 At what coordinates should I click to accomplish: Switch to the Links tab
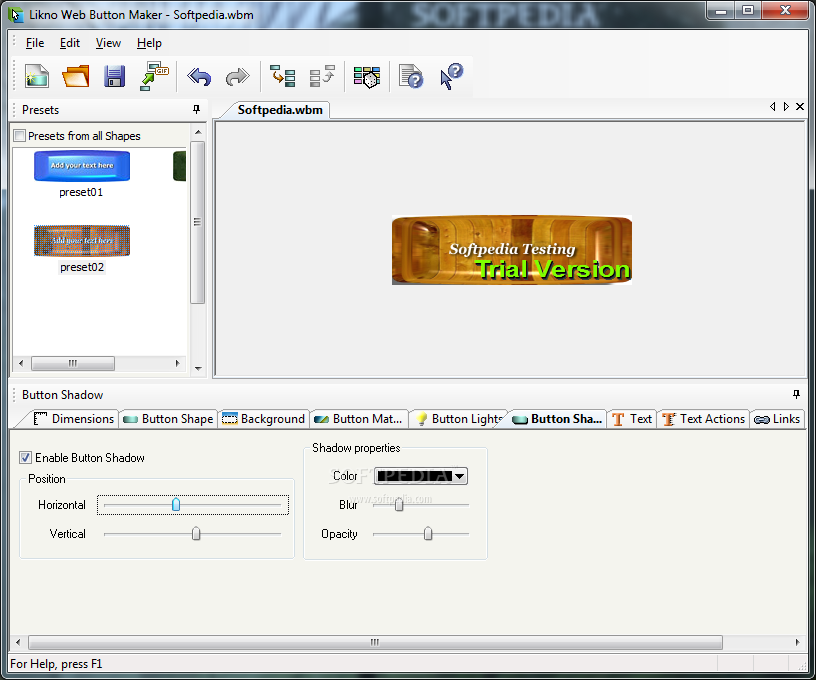pos(777,419)
